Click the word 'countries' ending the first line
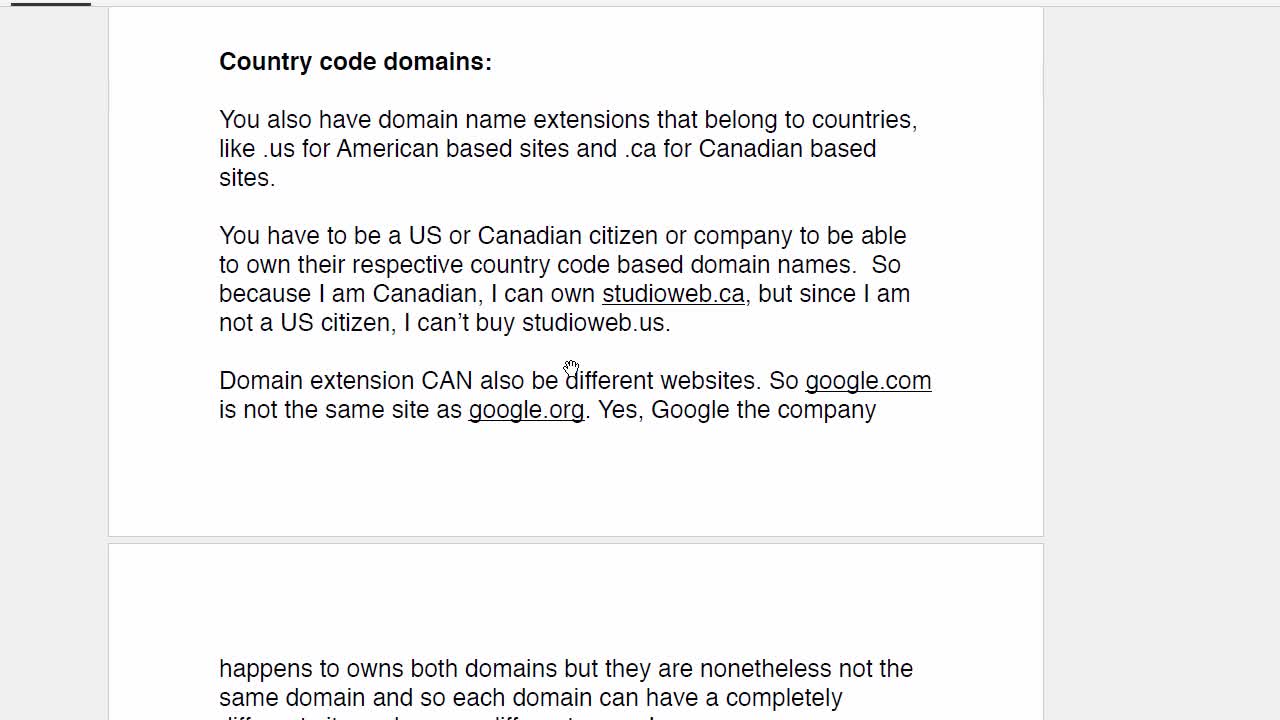The image size is (1280, 720). pyautogui.click(x=862, y=120)
